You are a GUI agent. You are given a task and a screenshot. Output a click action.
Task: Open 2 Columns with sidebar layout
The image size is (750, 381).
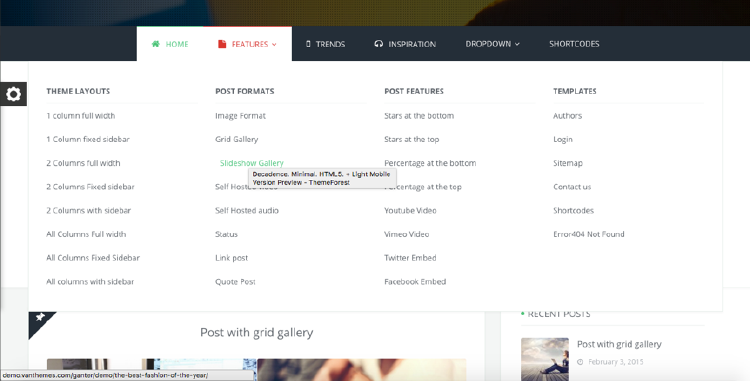tap(88, 210)
